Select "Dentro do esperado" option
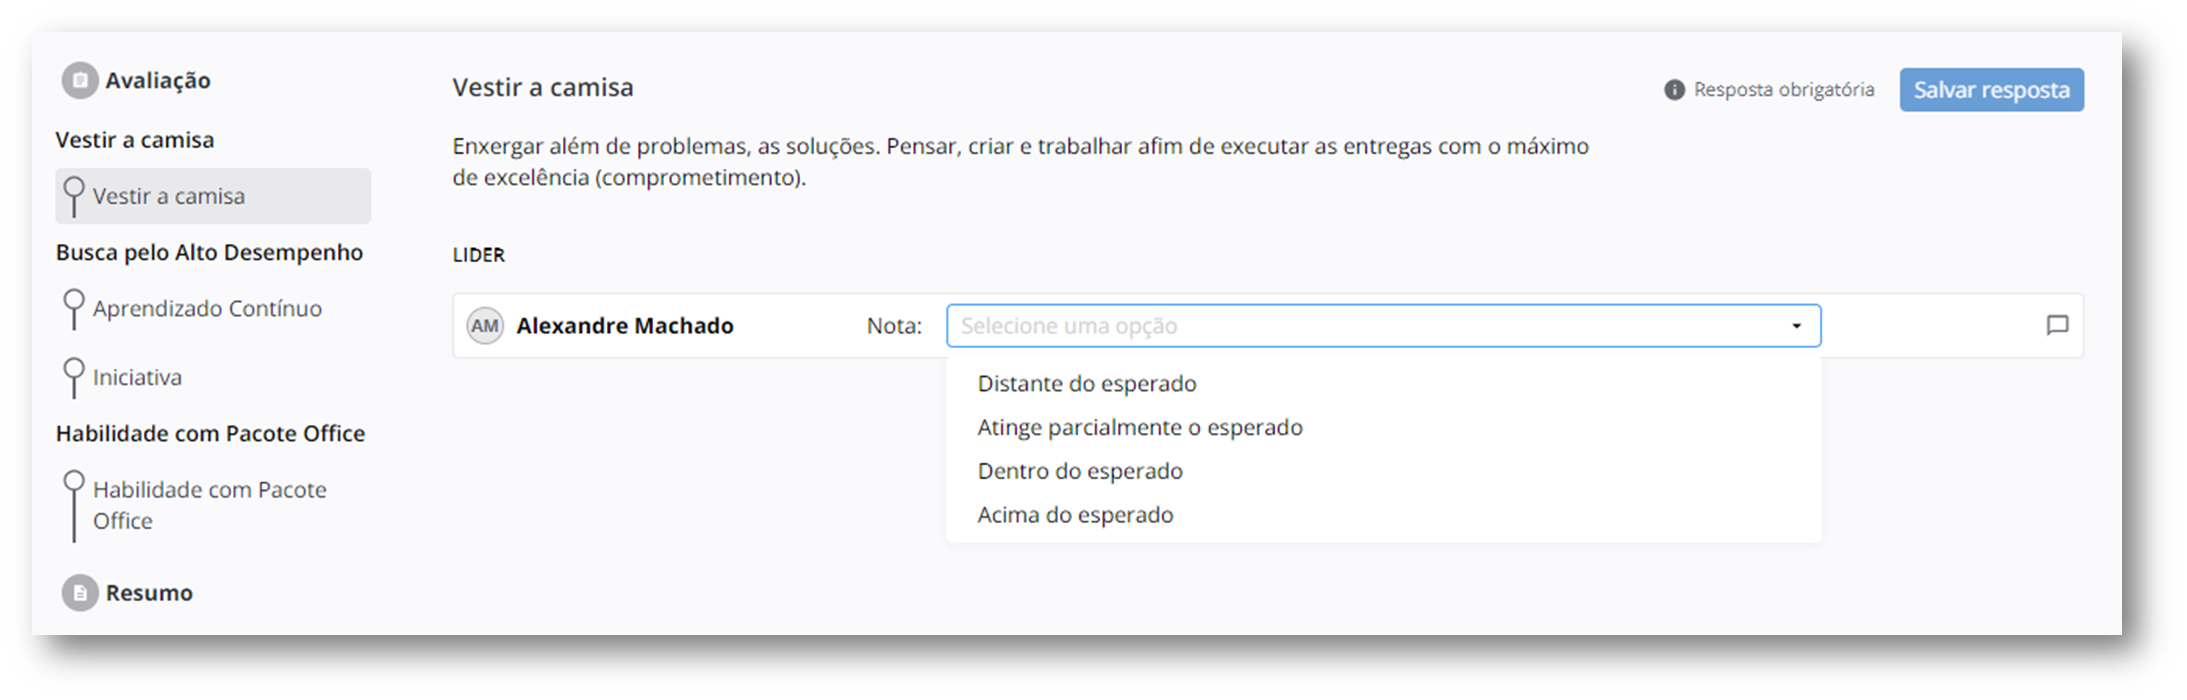Viewport: 2187px width, 700px height. tap(1080, 471)
